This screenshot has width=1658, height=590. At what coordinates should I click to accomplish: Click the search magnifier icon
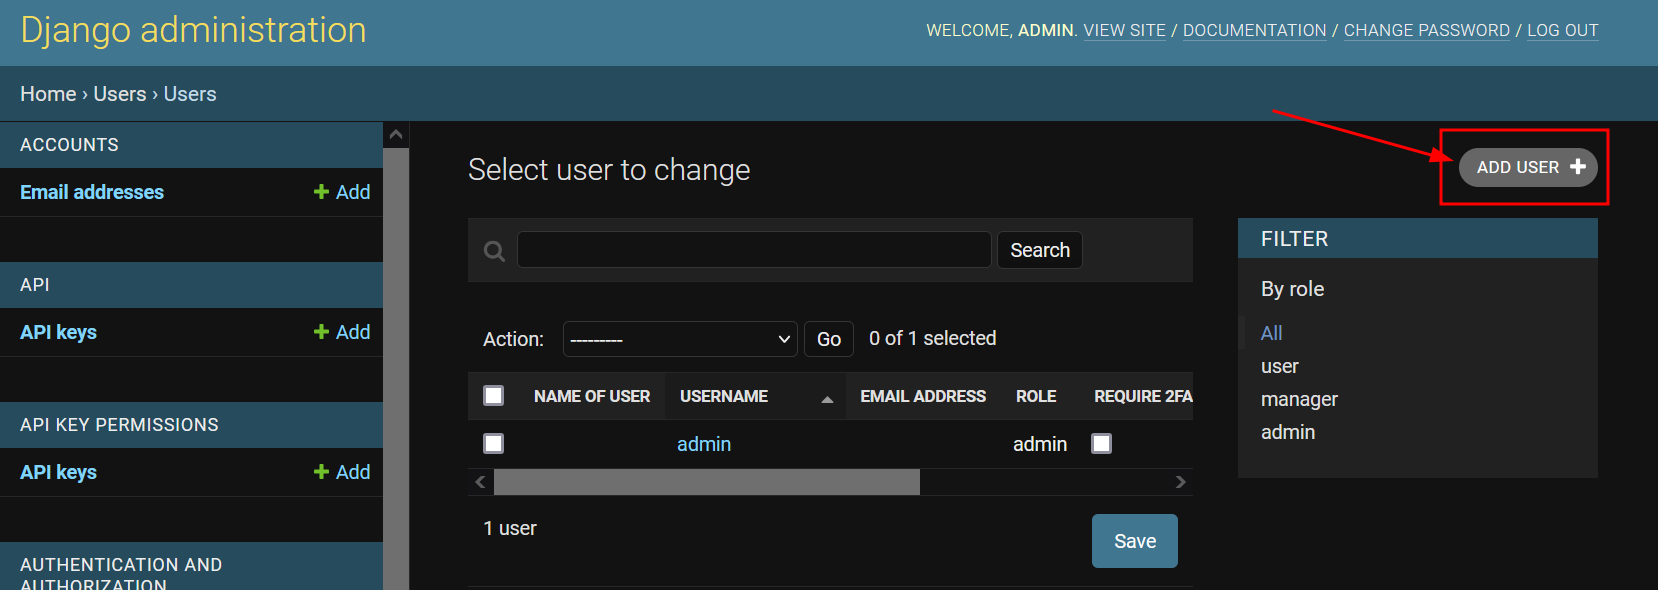pos(494,251)
